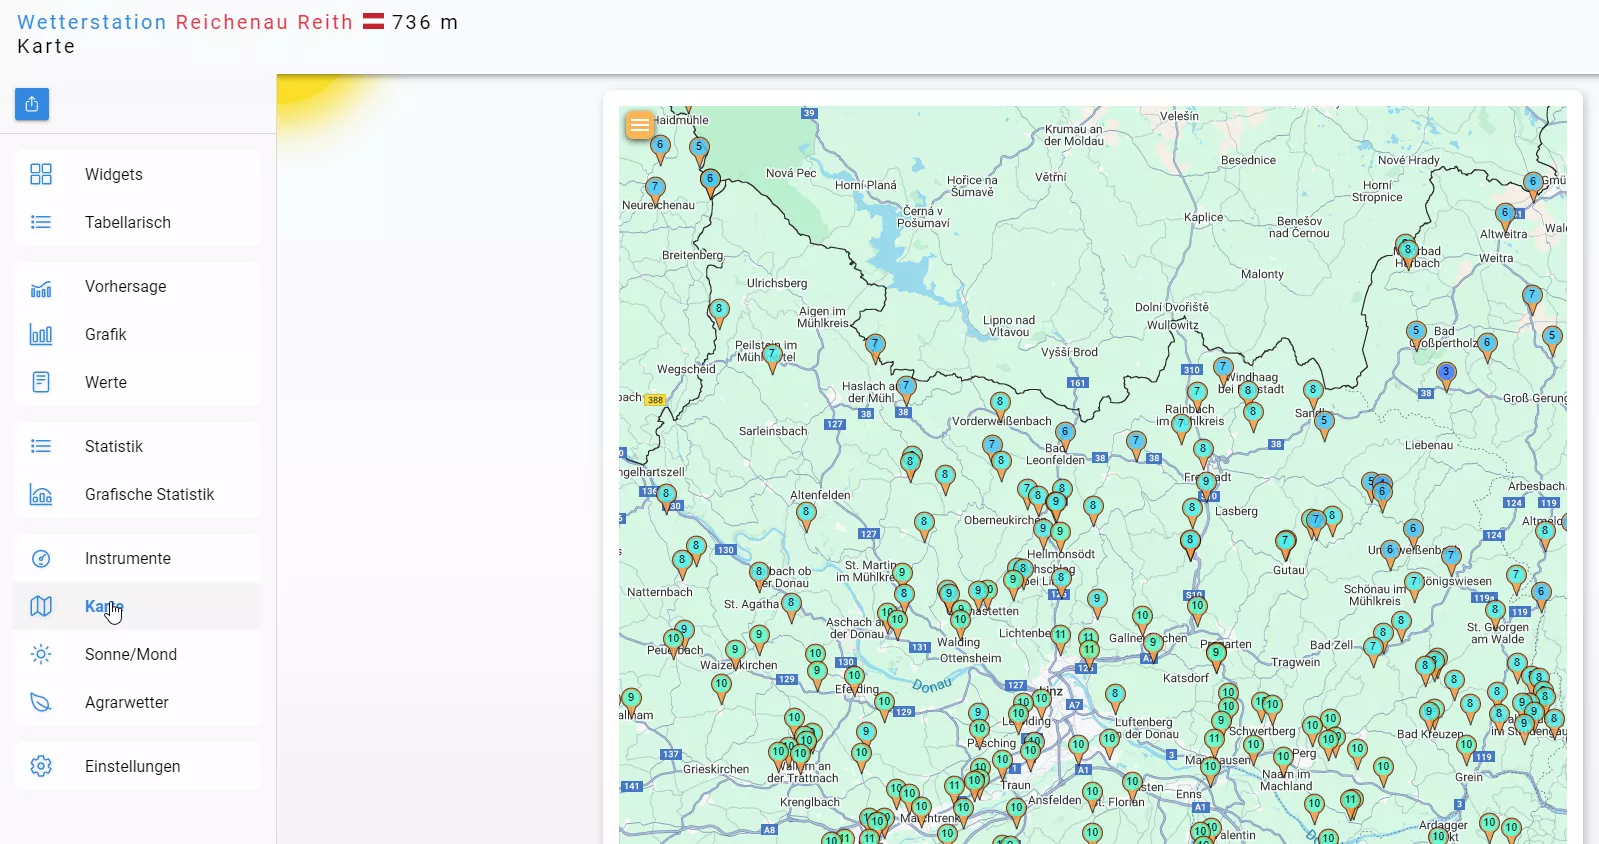Viewport: 1599px width, 844px height.
Task: Click the Wetterstation Reichenau Reith title
Action: 185,22
